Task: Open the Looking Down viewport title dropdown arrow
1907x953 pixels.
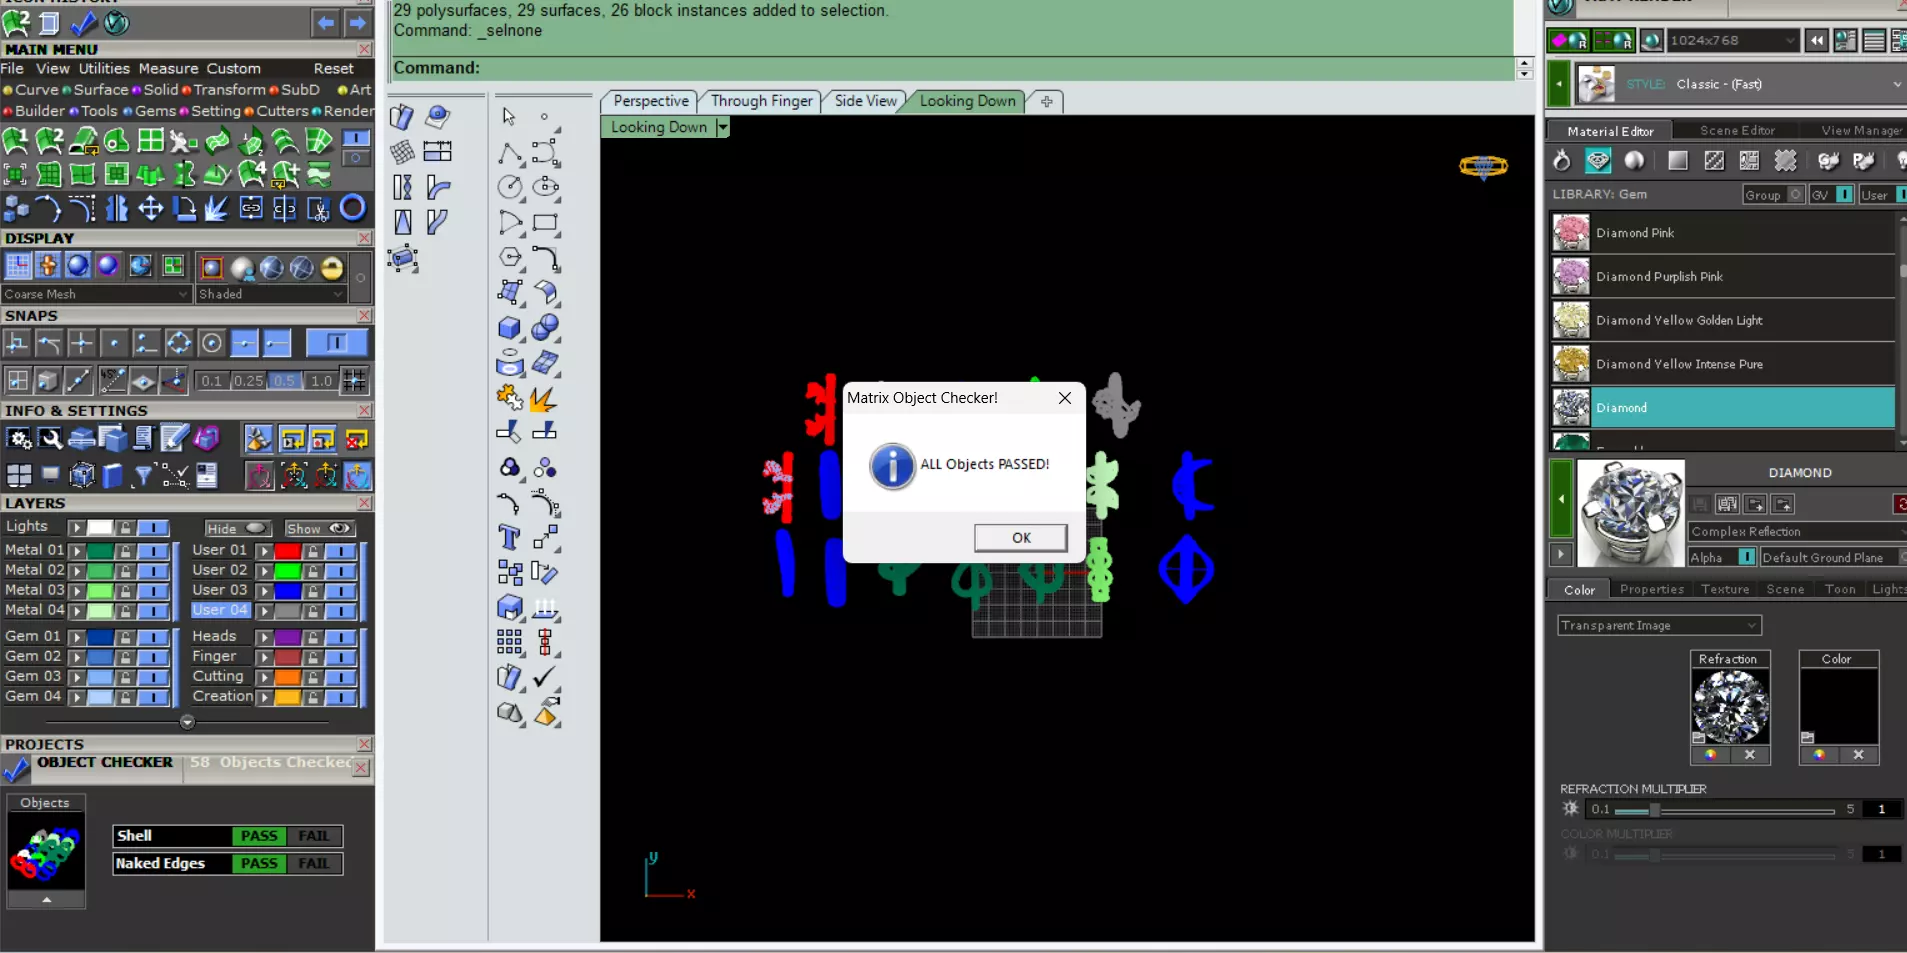Action: 723,127
